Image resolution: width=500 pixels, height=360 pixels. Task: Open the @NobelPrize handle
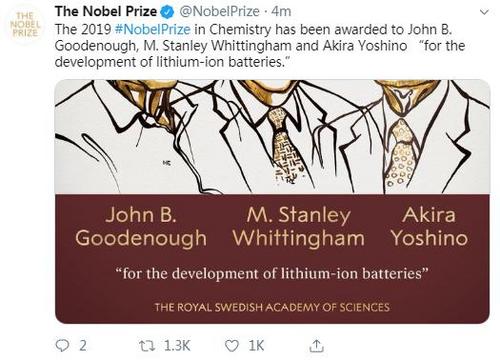click(219, 12)
